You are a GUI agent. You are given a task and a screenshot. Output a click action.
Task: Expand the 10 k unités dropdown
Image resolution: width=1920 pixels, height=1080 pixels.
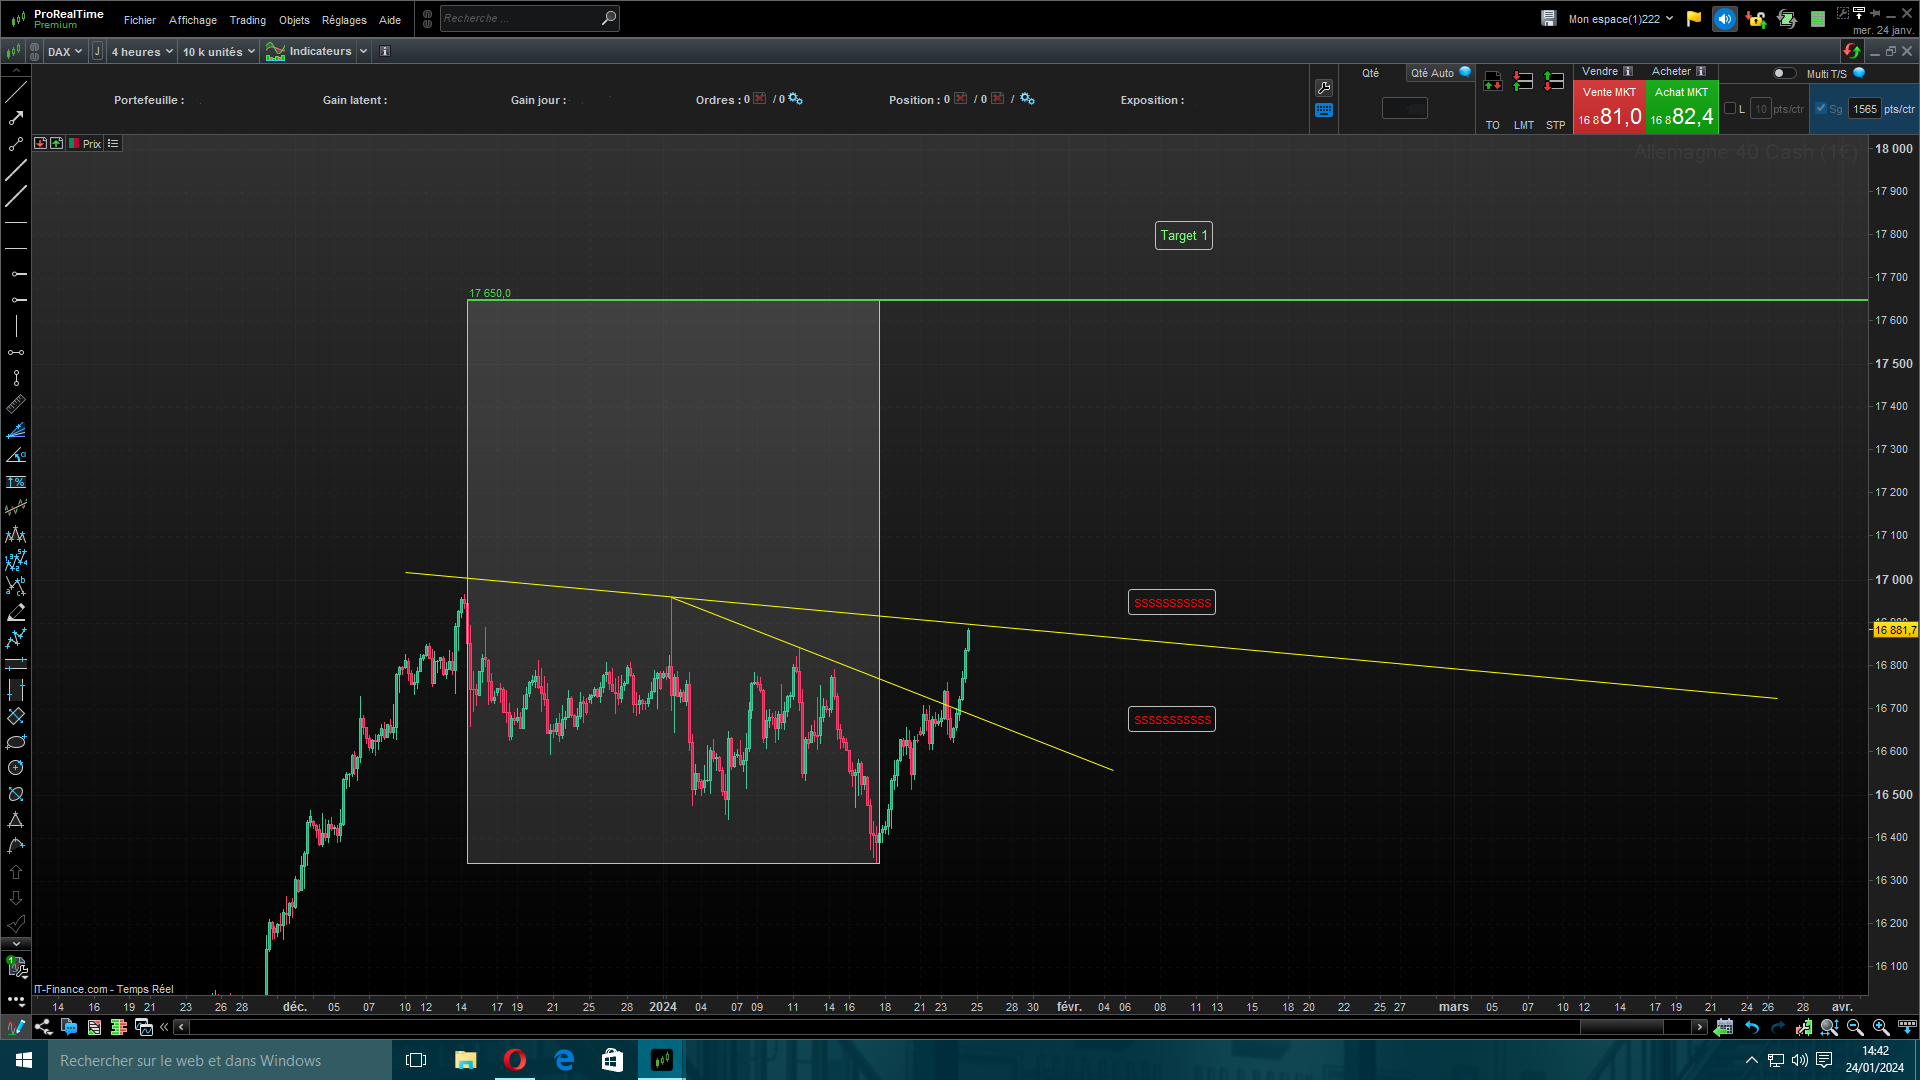point(218,52)
